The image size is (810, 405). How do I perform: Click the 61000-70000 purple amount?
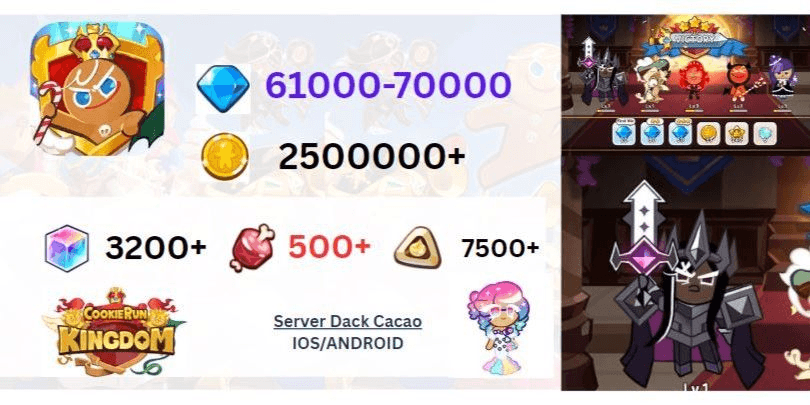click(x=388, y=85)
